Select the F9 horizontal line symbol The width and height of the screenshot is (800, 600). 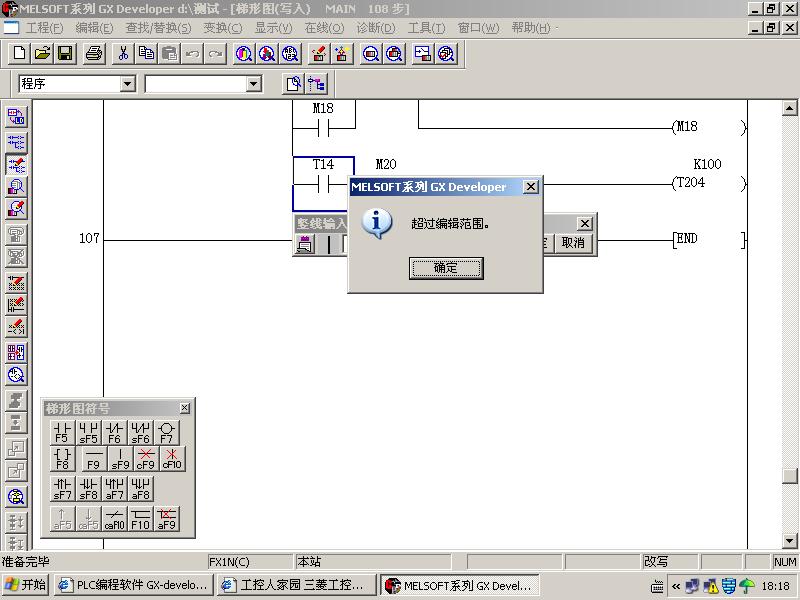pos(94,459)
